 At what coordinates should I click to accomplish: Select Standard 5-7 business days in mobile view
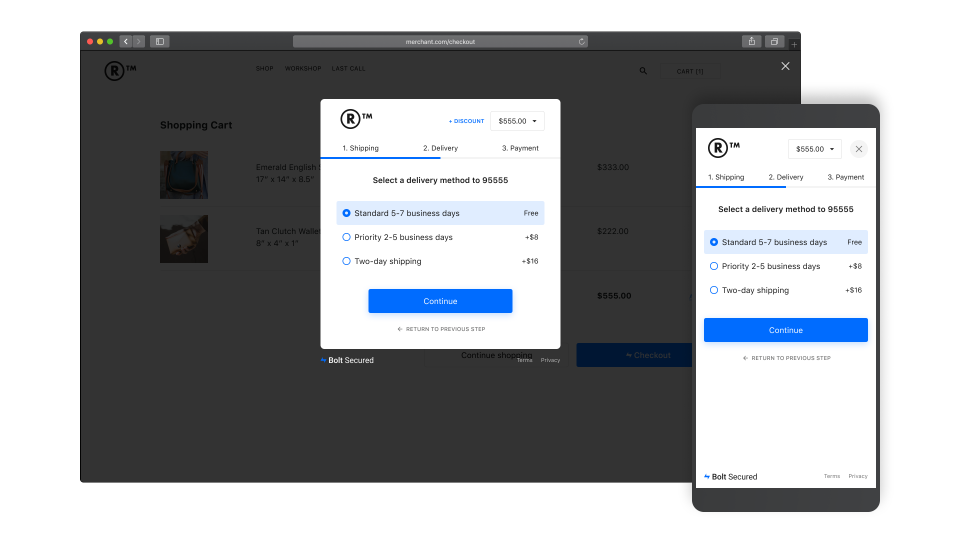coord(786,242)
